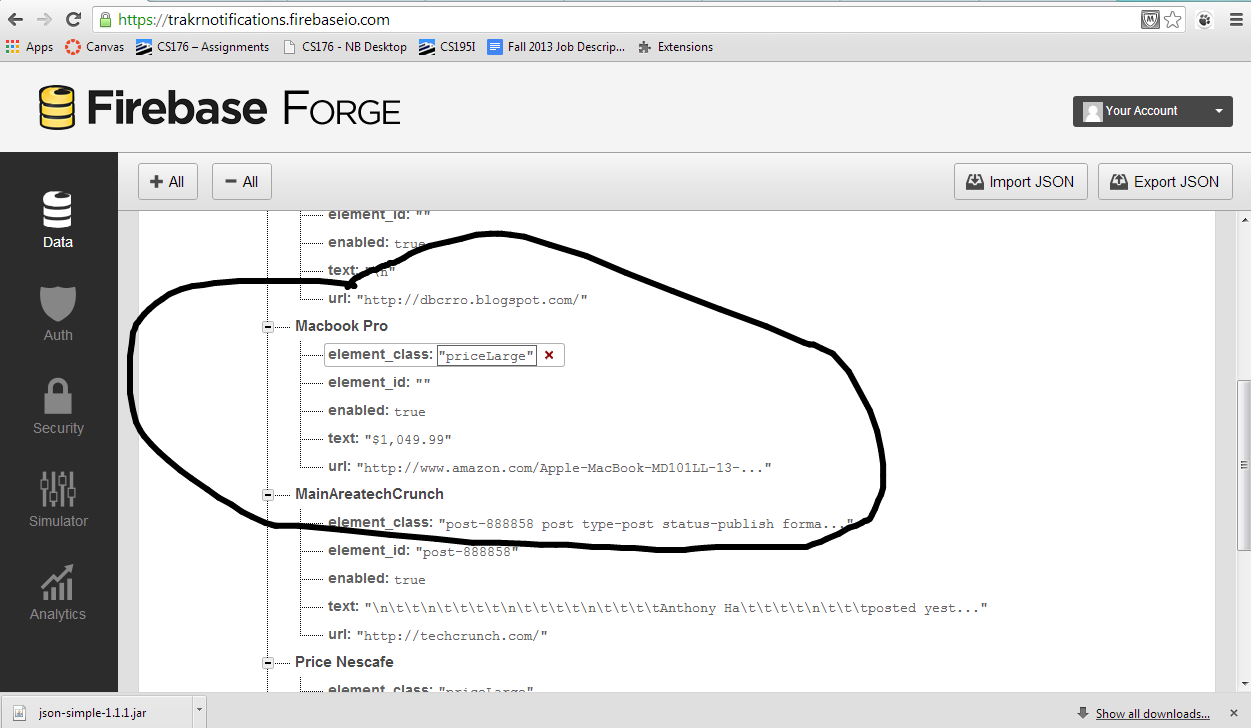
Task: Select the Security sidebar tab
Action: click(x=58, y=405)
